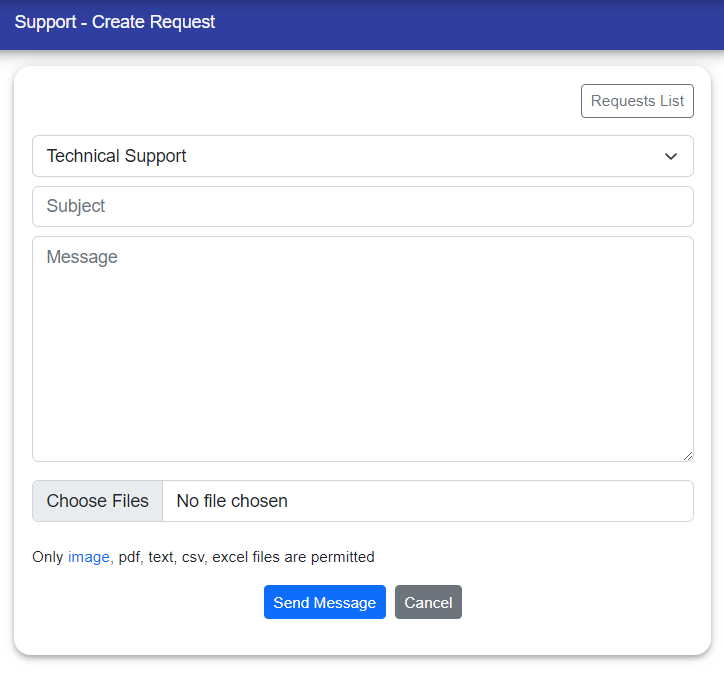Click the permitted file types note
The width and height of the screenshot is (724, 696).
coord(203,557)
